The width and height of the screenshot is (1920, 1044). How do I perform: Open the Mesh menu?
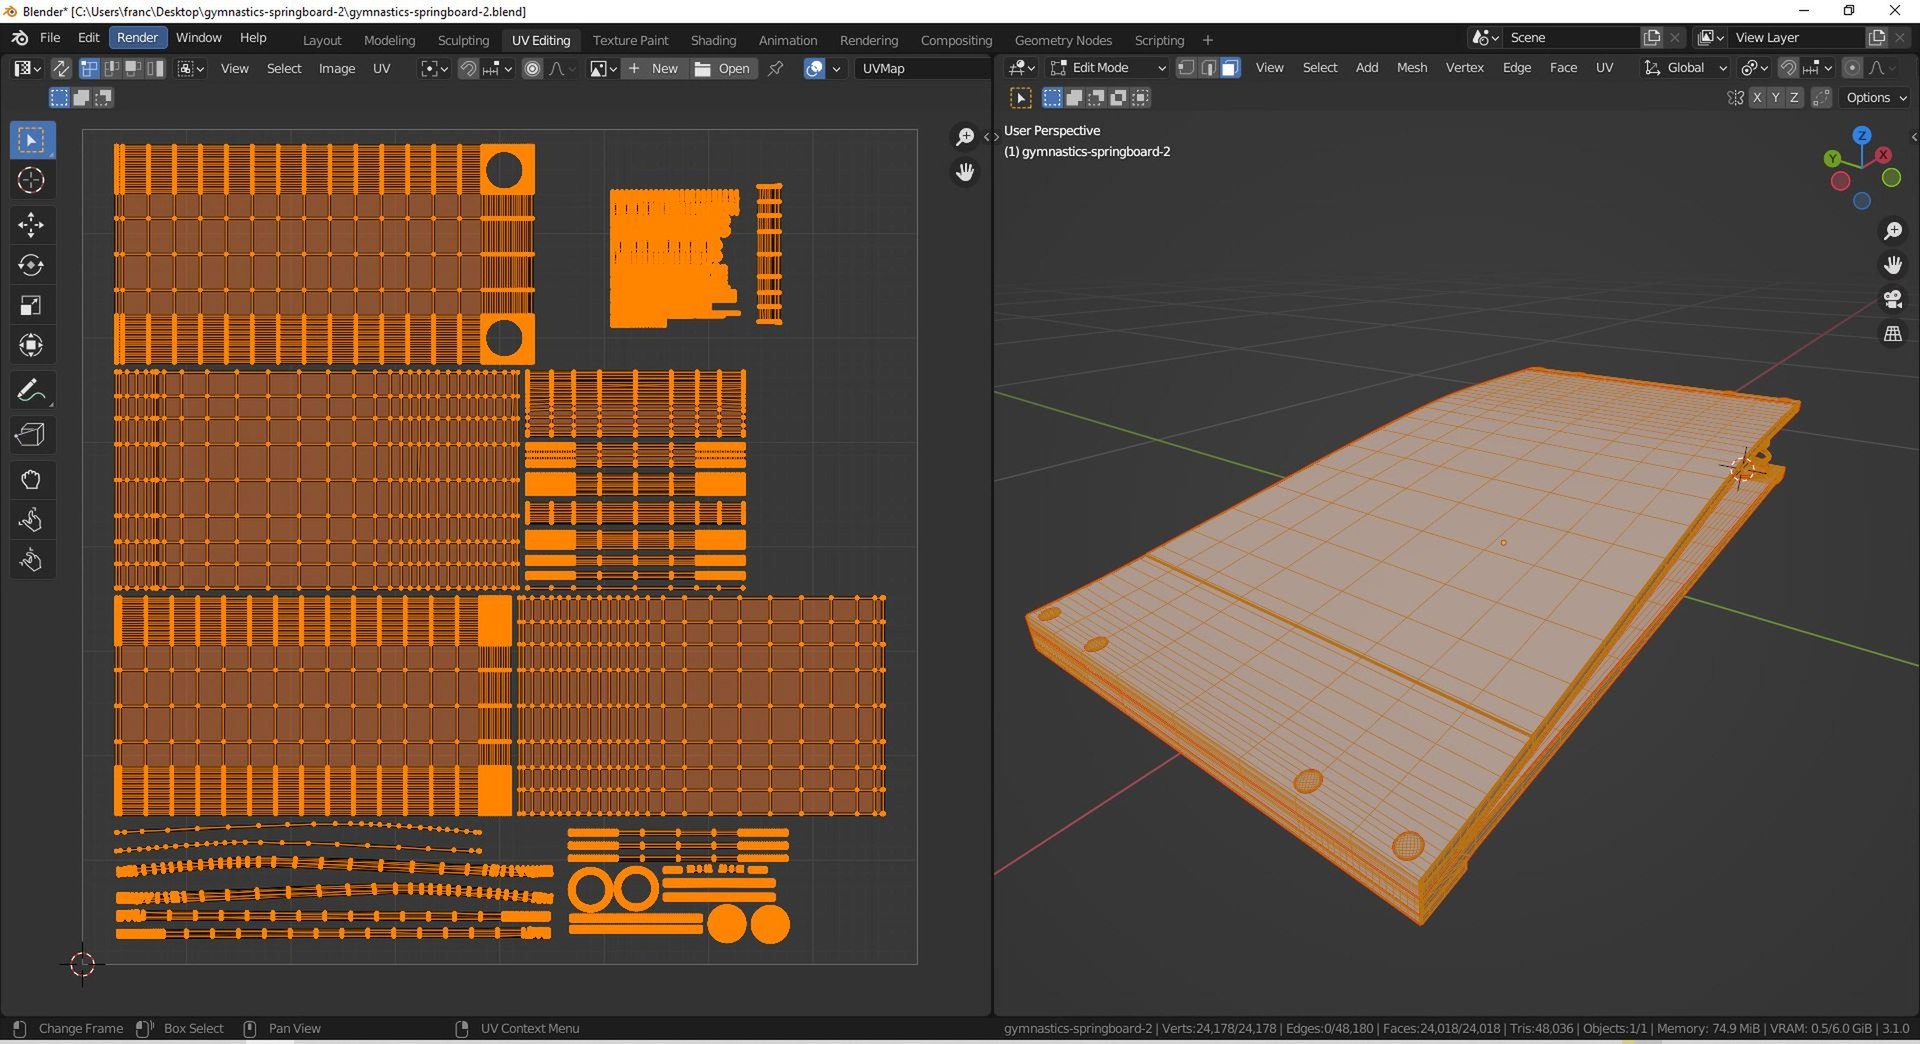(x=1411, y=67)
